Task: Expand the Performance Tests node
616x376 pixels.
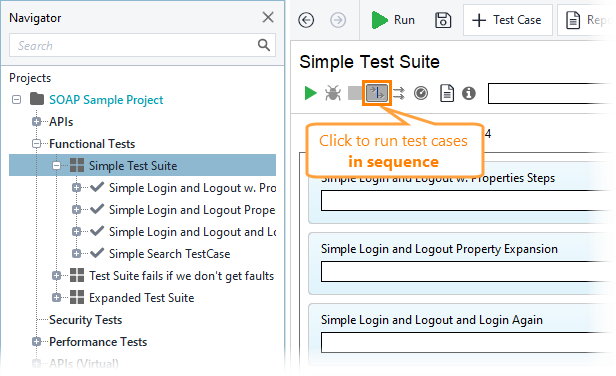Action: (x=37, y=342)
